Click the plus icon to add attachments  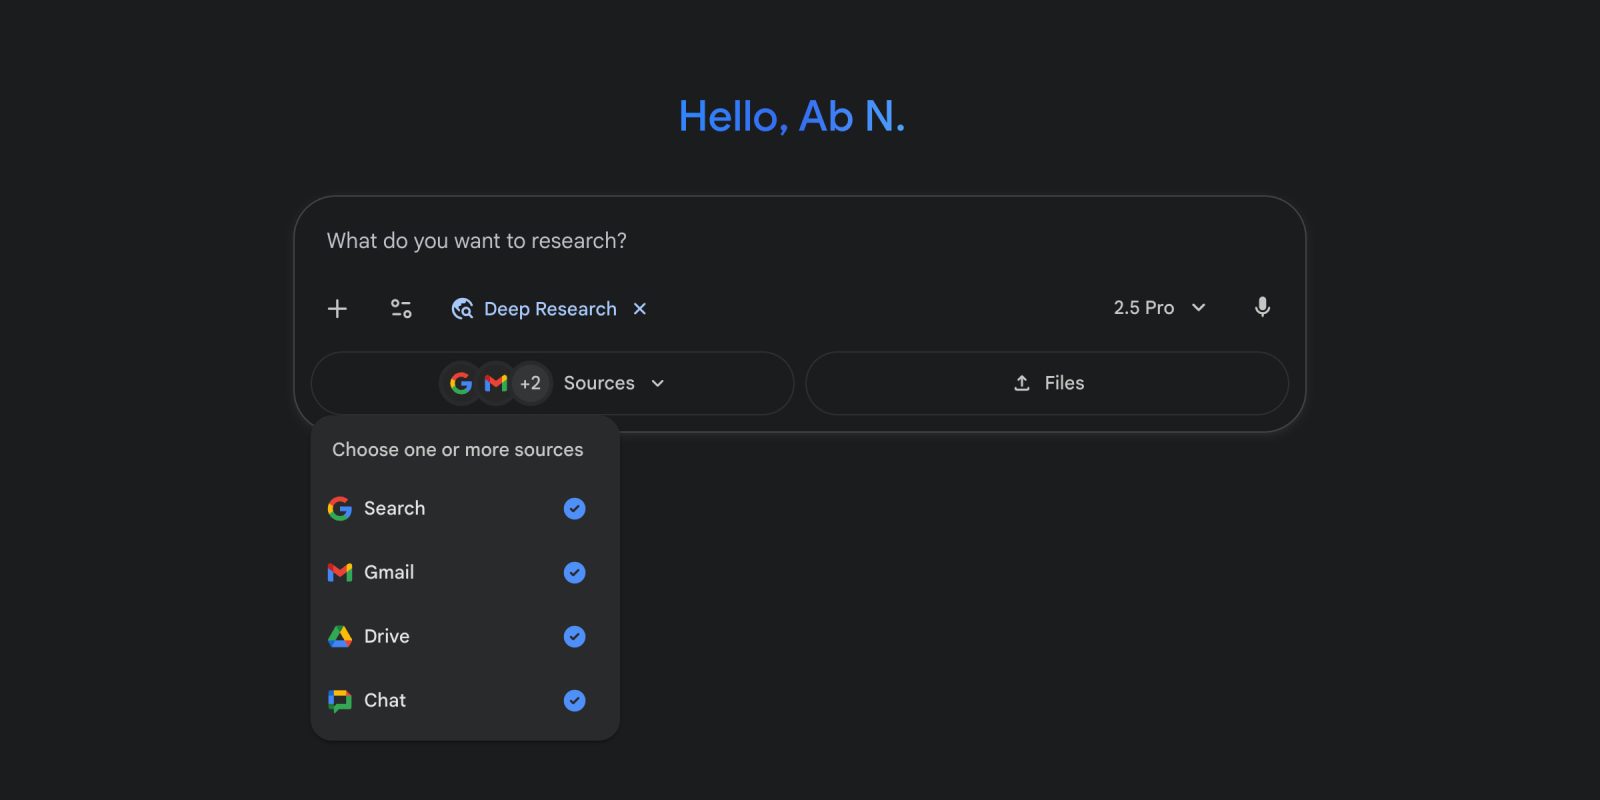click(x=337, y=309)
